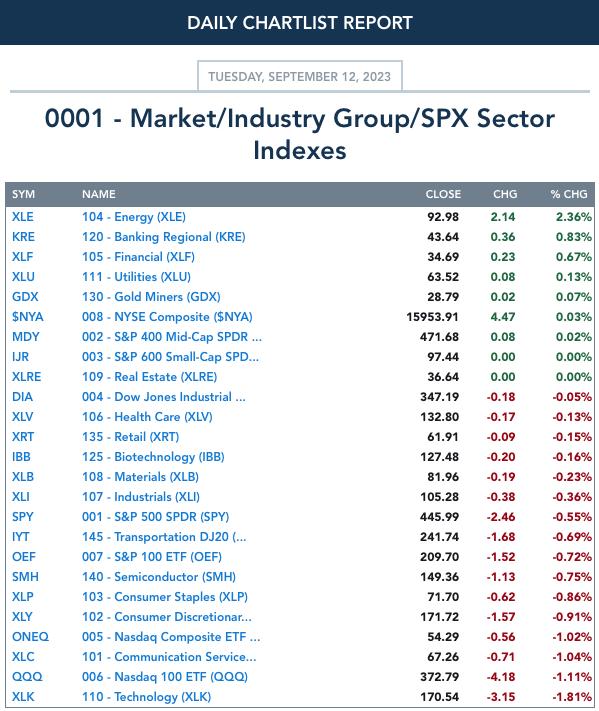
Task: Select 111 - Utilities (XLU) entry
Action: click(136, 277)
